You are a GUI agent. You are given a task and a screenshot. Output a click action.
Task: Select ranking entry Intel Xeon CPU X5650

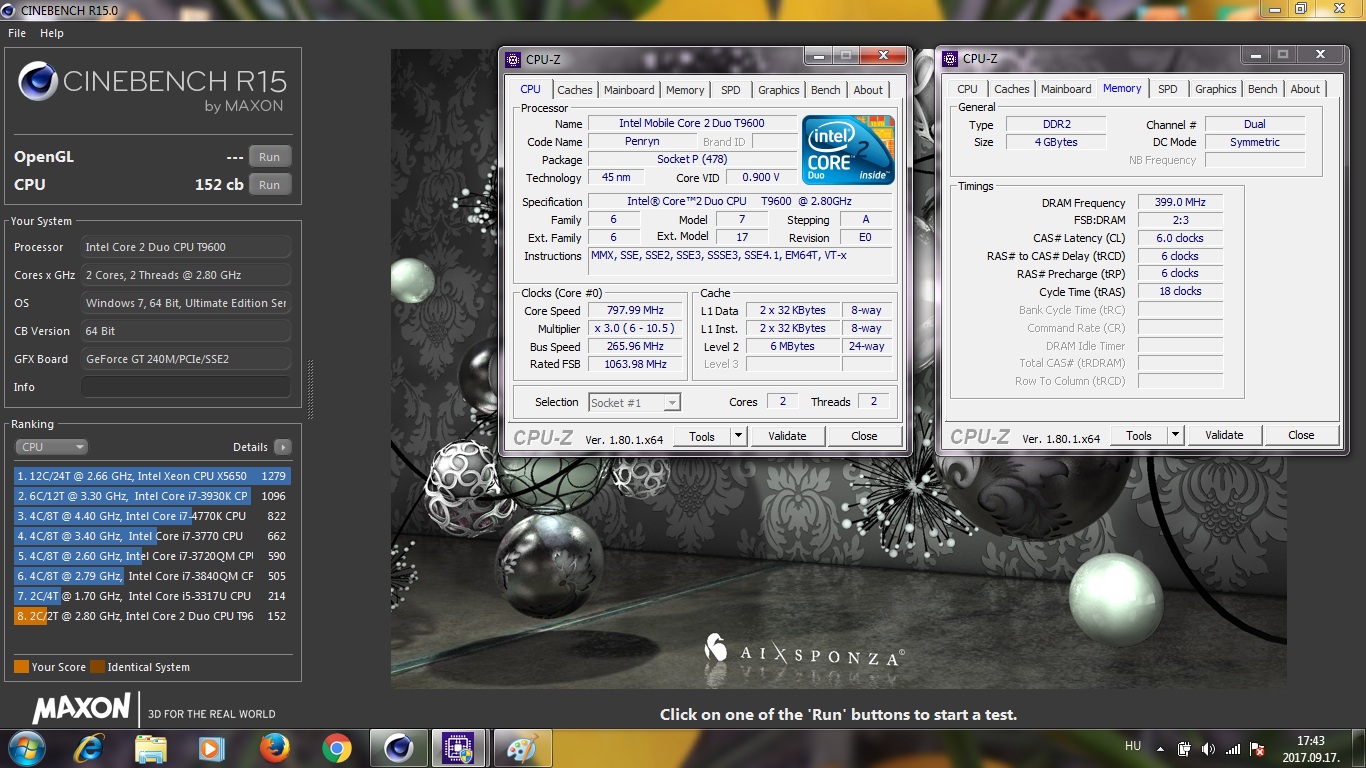point(152,476)
